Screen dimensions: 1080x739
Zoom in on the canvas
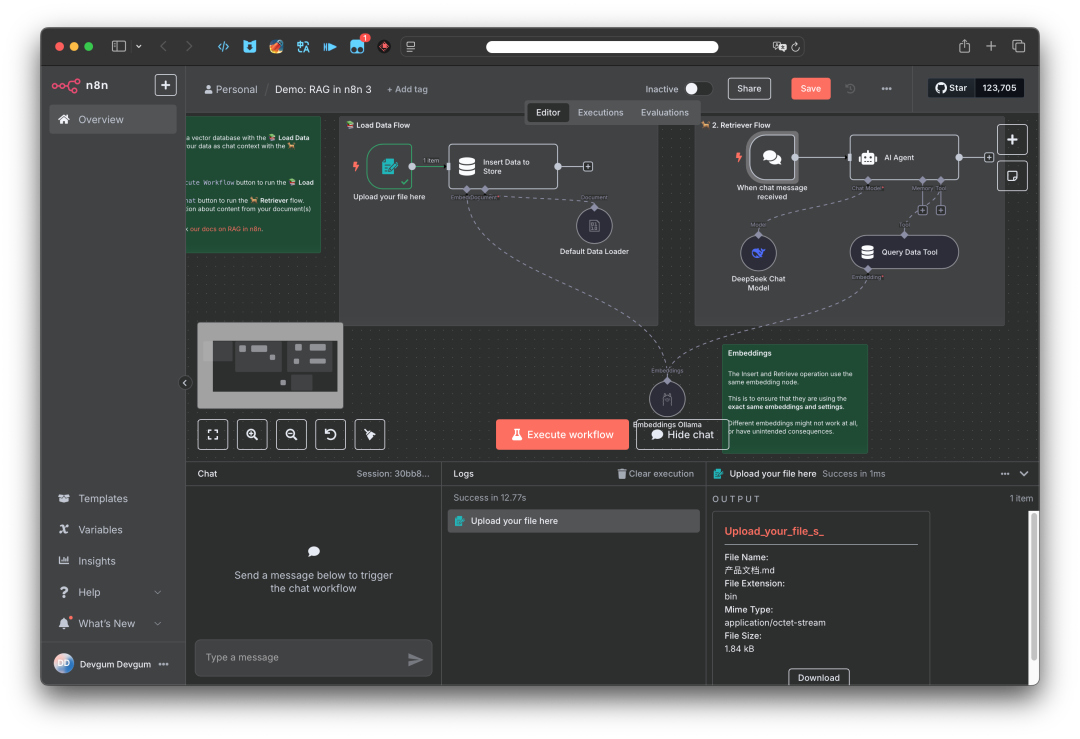click(x=252, y=435)
